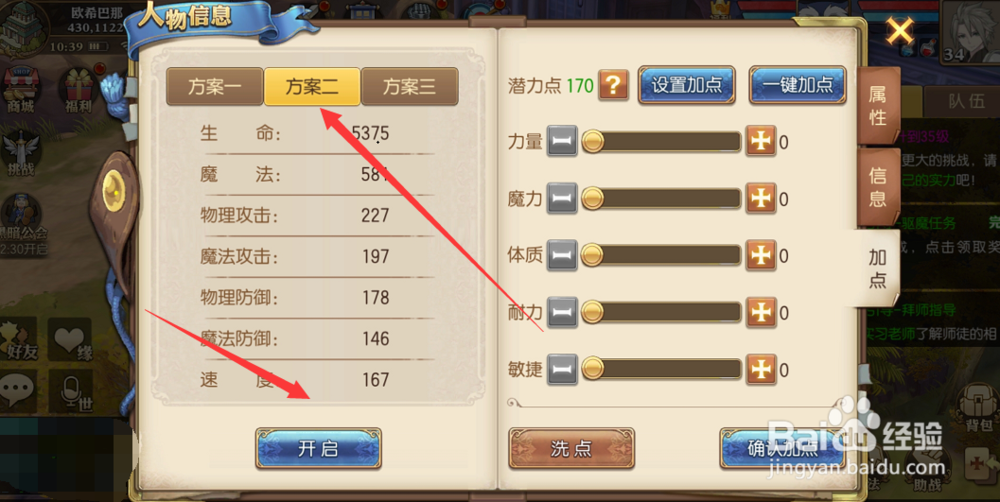Click the question mark help icon beside 潜力点
Viewport: 1000px width, 502px height.
pos(614,85)
